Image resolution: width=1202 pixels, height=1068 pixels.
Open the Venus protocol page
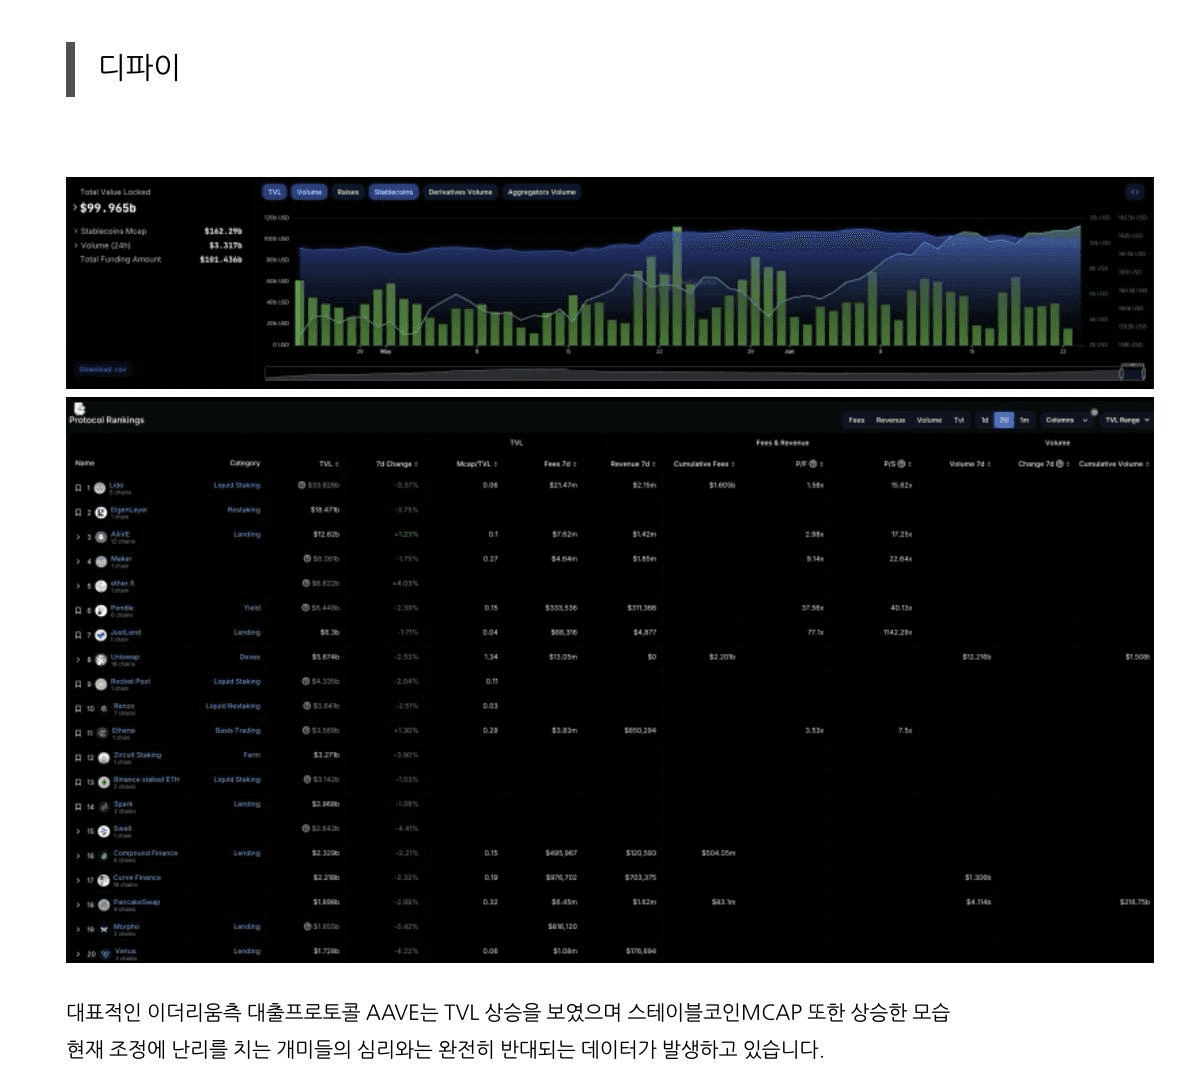point(125,951)
